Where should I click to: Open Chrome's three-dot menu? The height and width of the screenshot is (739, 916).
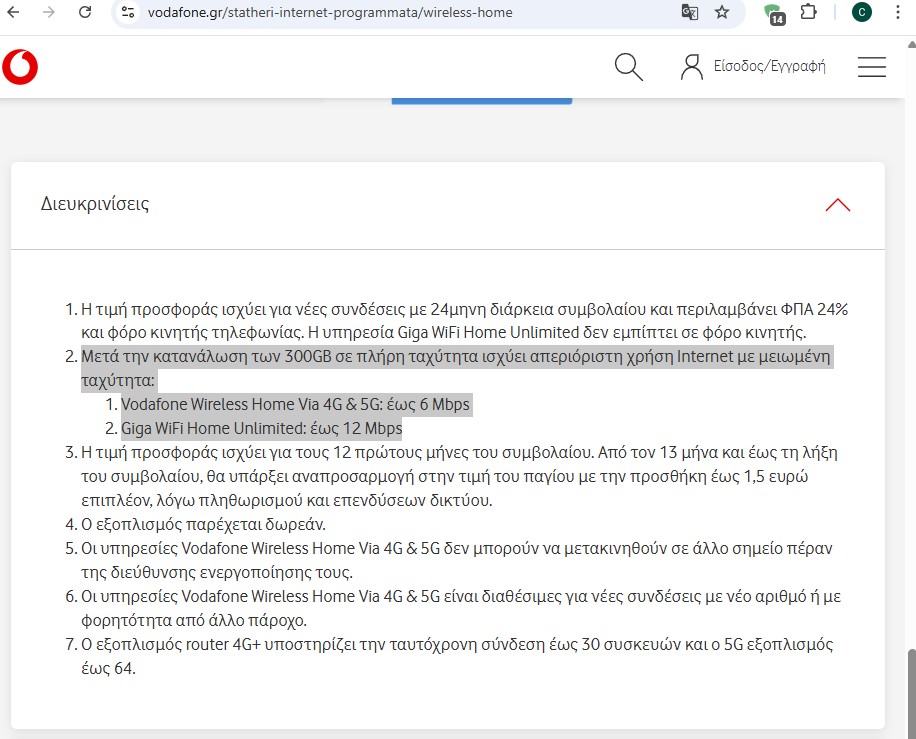click(x=899, y=12)
